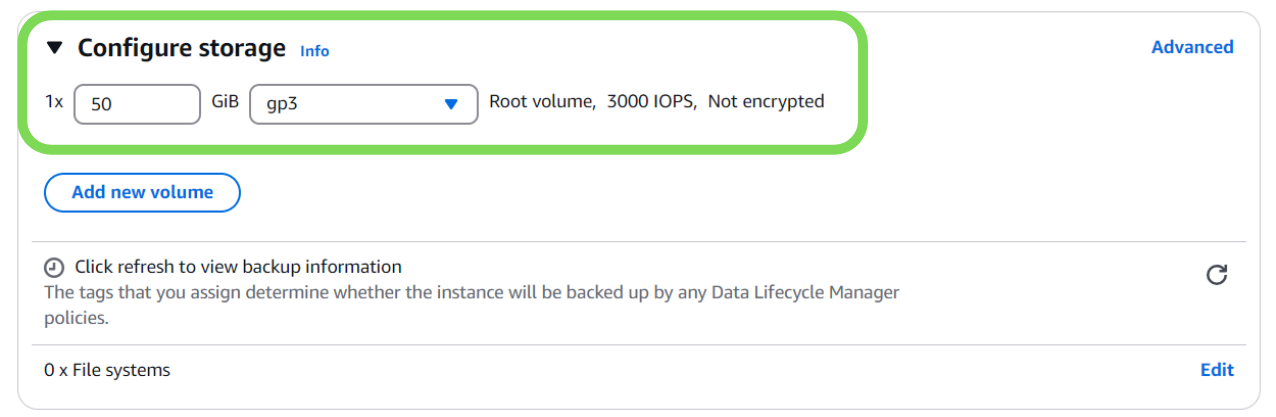This screenshot has width=1276, height=417.
Task: Click the Data Lifecycle Manager description text
Action: (x=471, y=293)
